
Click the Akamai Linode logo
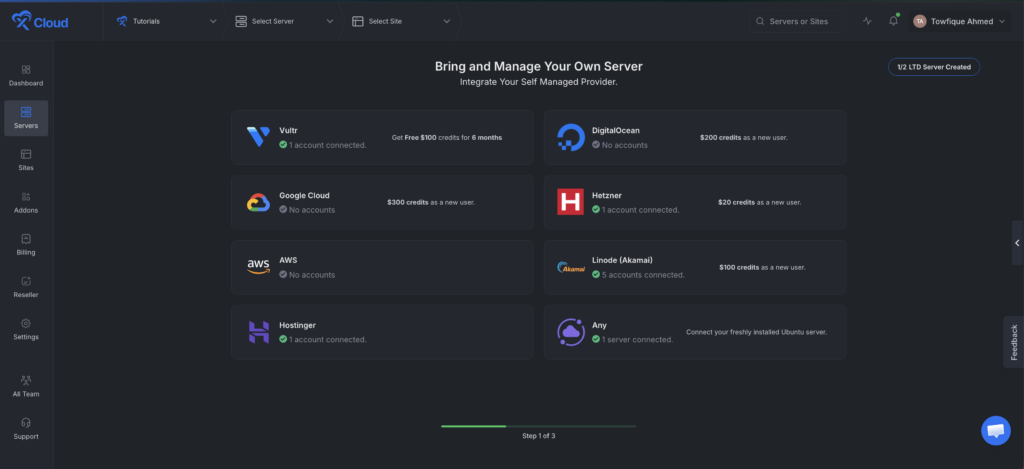click(x=571, y=268)
